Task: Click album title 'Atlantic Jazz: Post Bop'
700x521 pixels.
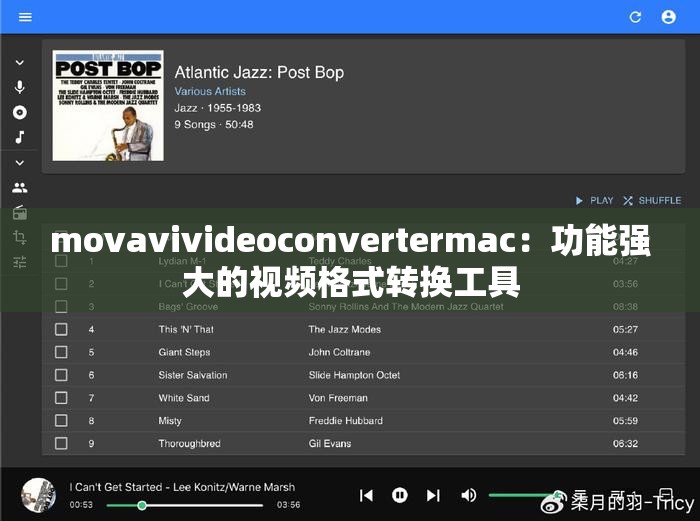Action: click(x=259, y=72)
